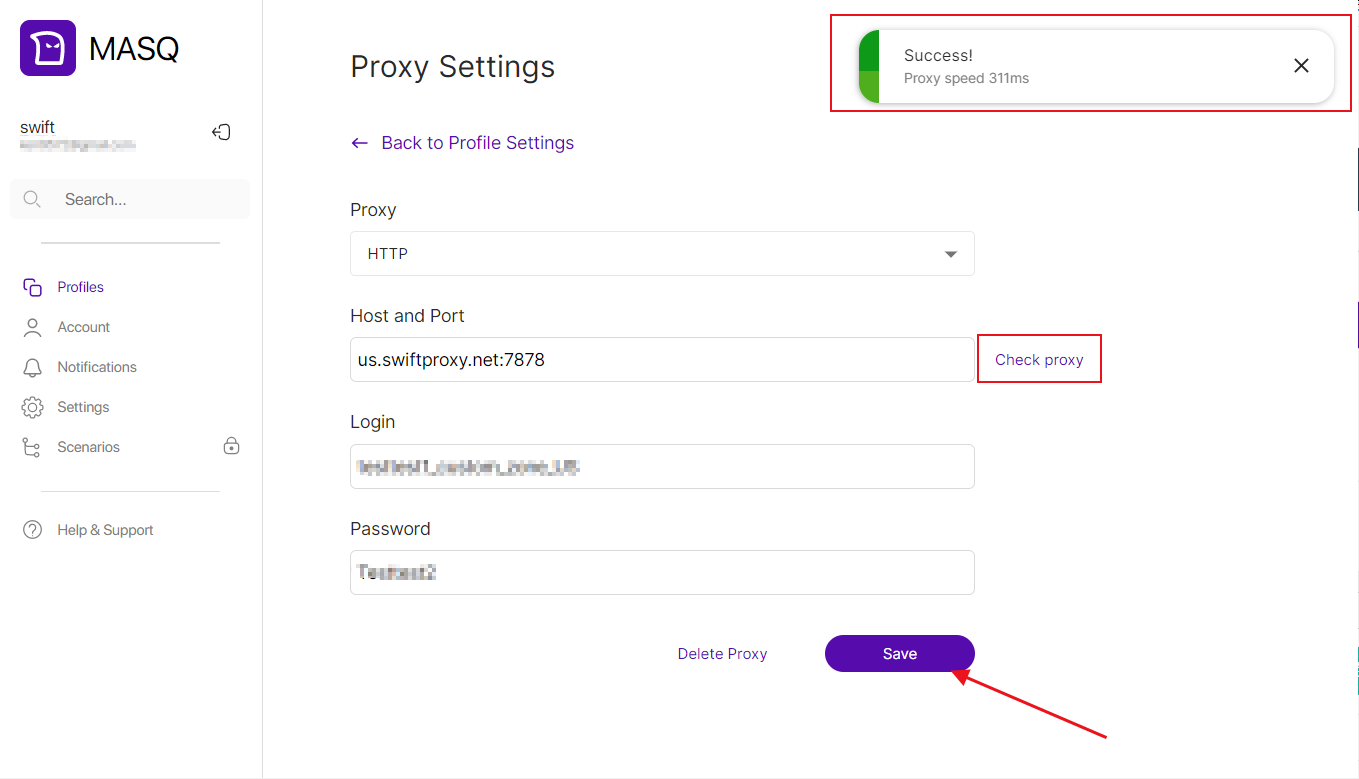This screenshot has width=1359, height=779.
Task: Open the Proxy type HTTP dropdown
Action: [x=662, y=254]
